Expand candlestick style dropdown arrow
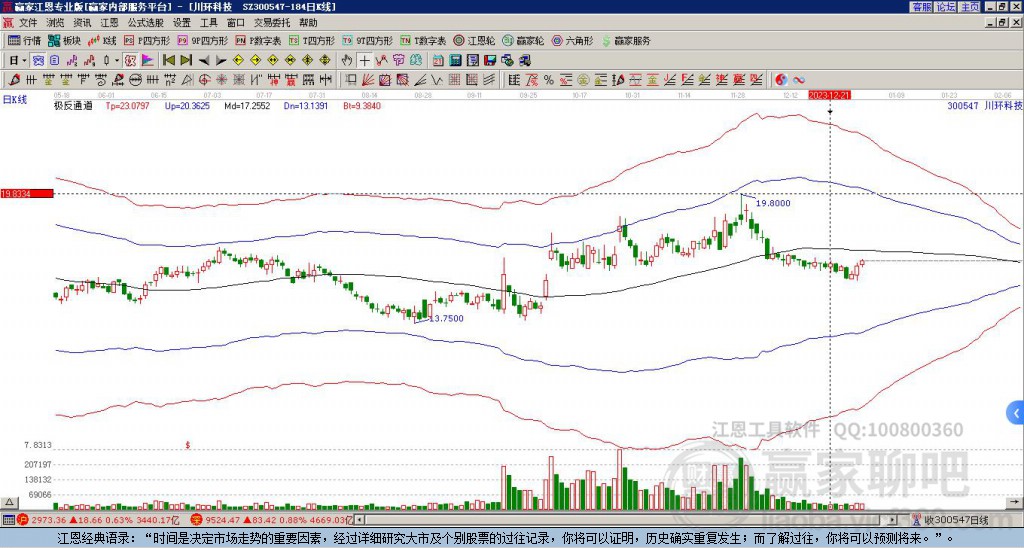This screenshot has height=548, width=1024. pos(117,61)
